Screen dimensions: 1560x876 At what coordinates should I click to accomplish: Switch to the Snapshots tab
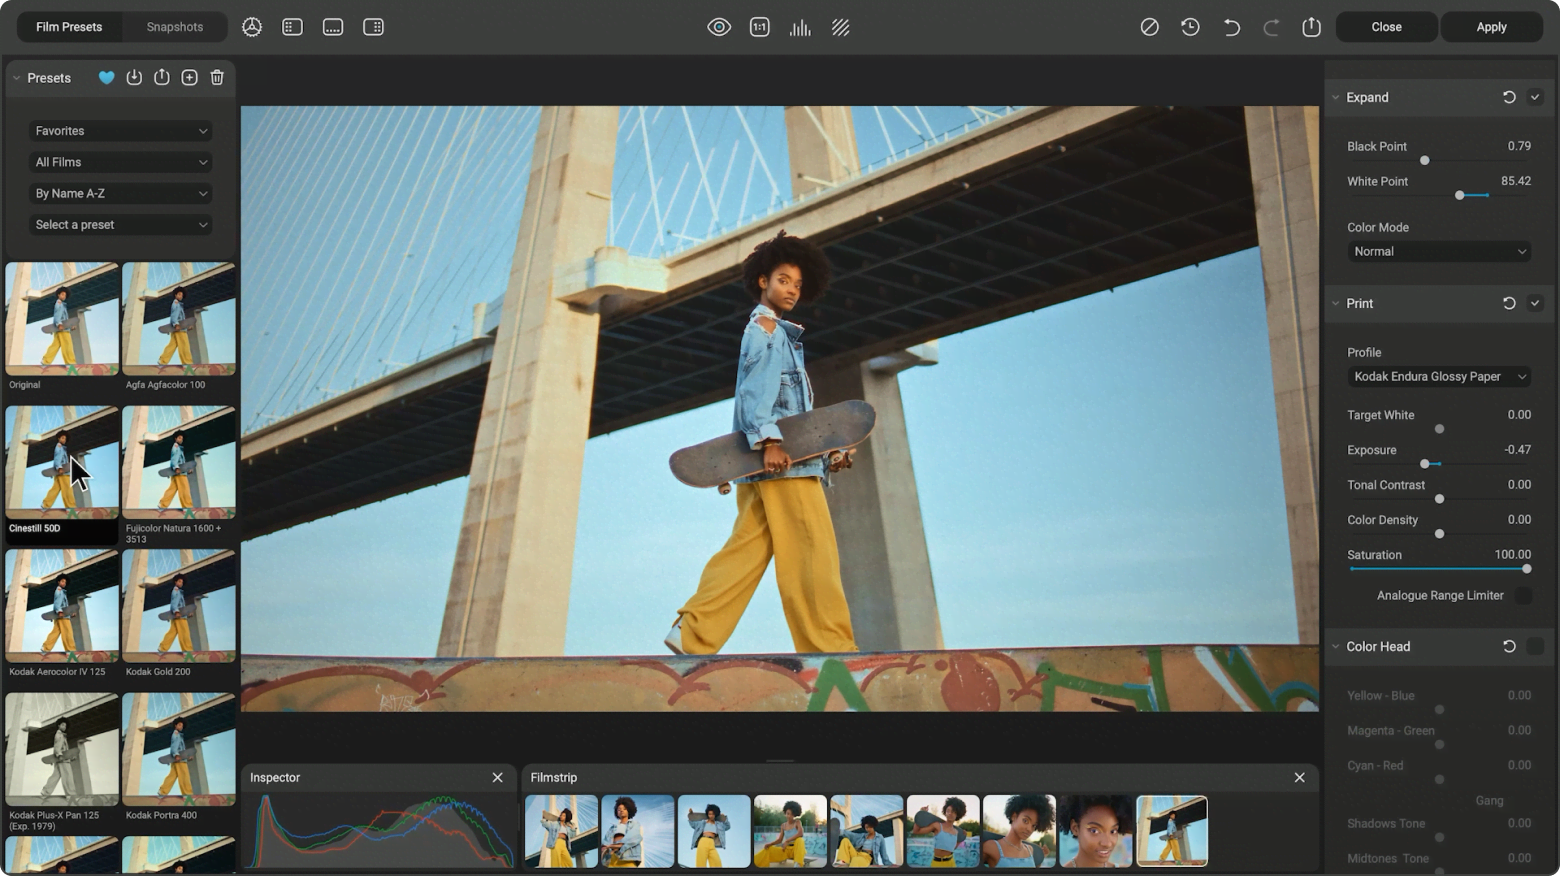click(x=174, y=27)
